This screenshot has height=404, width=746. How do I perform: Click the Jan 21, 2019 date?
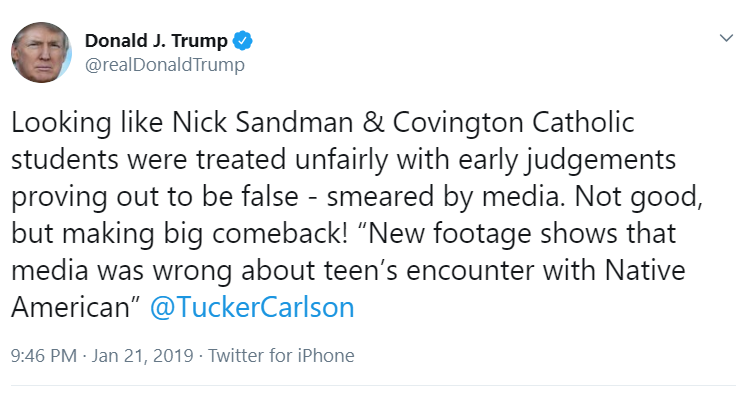coord(143,356)
